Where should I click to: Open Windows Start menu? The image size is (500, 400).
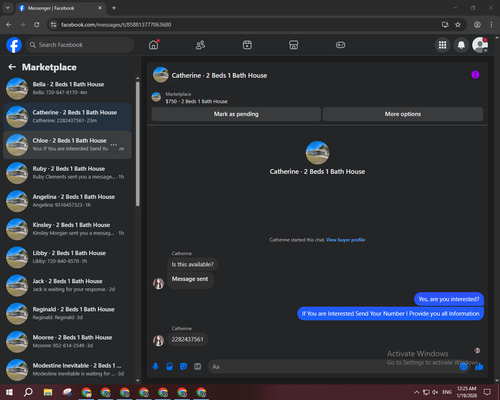click(9, 392)
